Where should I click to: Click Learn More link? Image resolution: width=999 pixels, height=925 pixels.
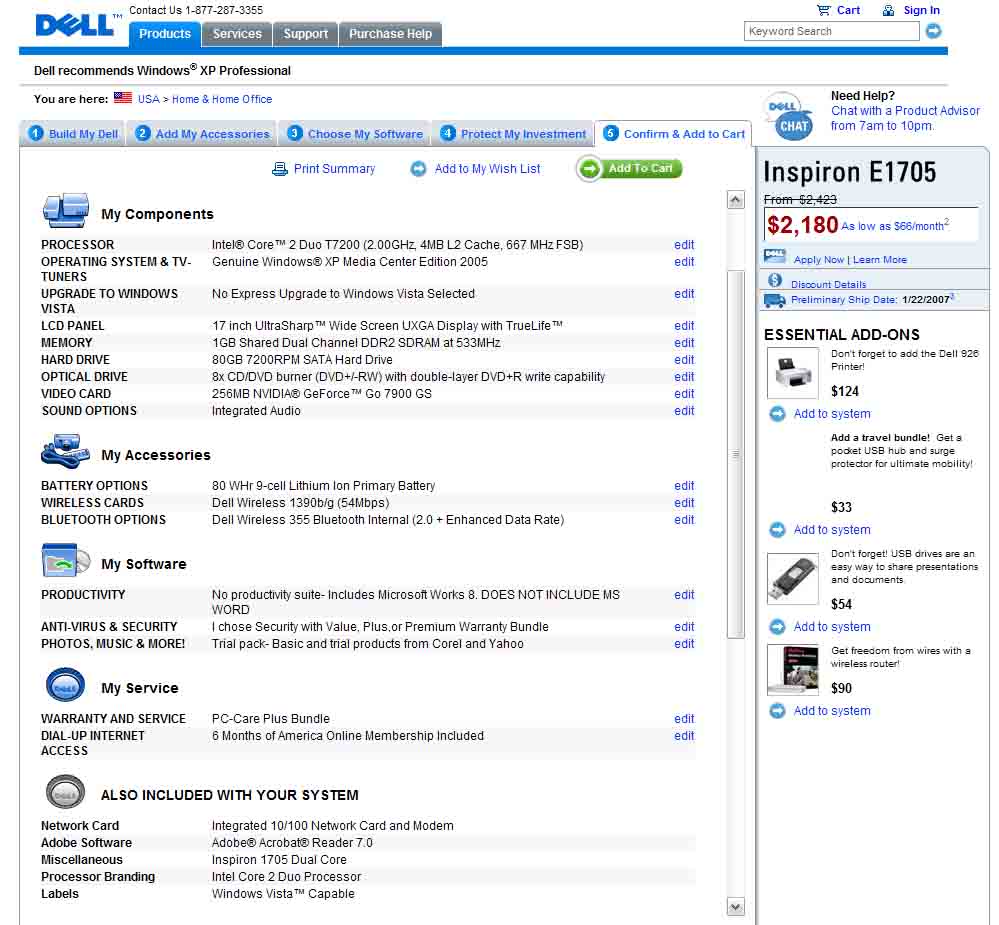tap(879, 260)
